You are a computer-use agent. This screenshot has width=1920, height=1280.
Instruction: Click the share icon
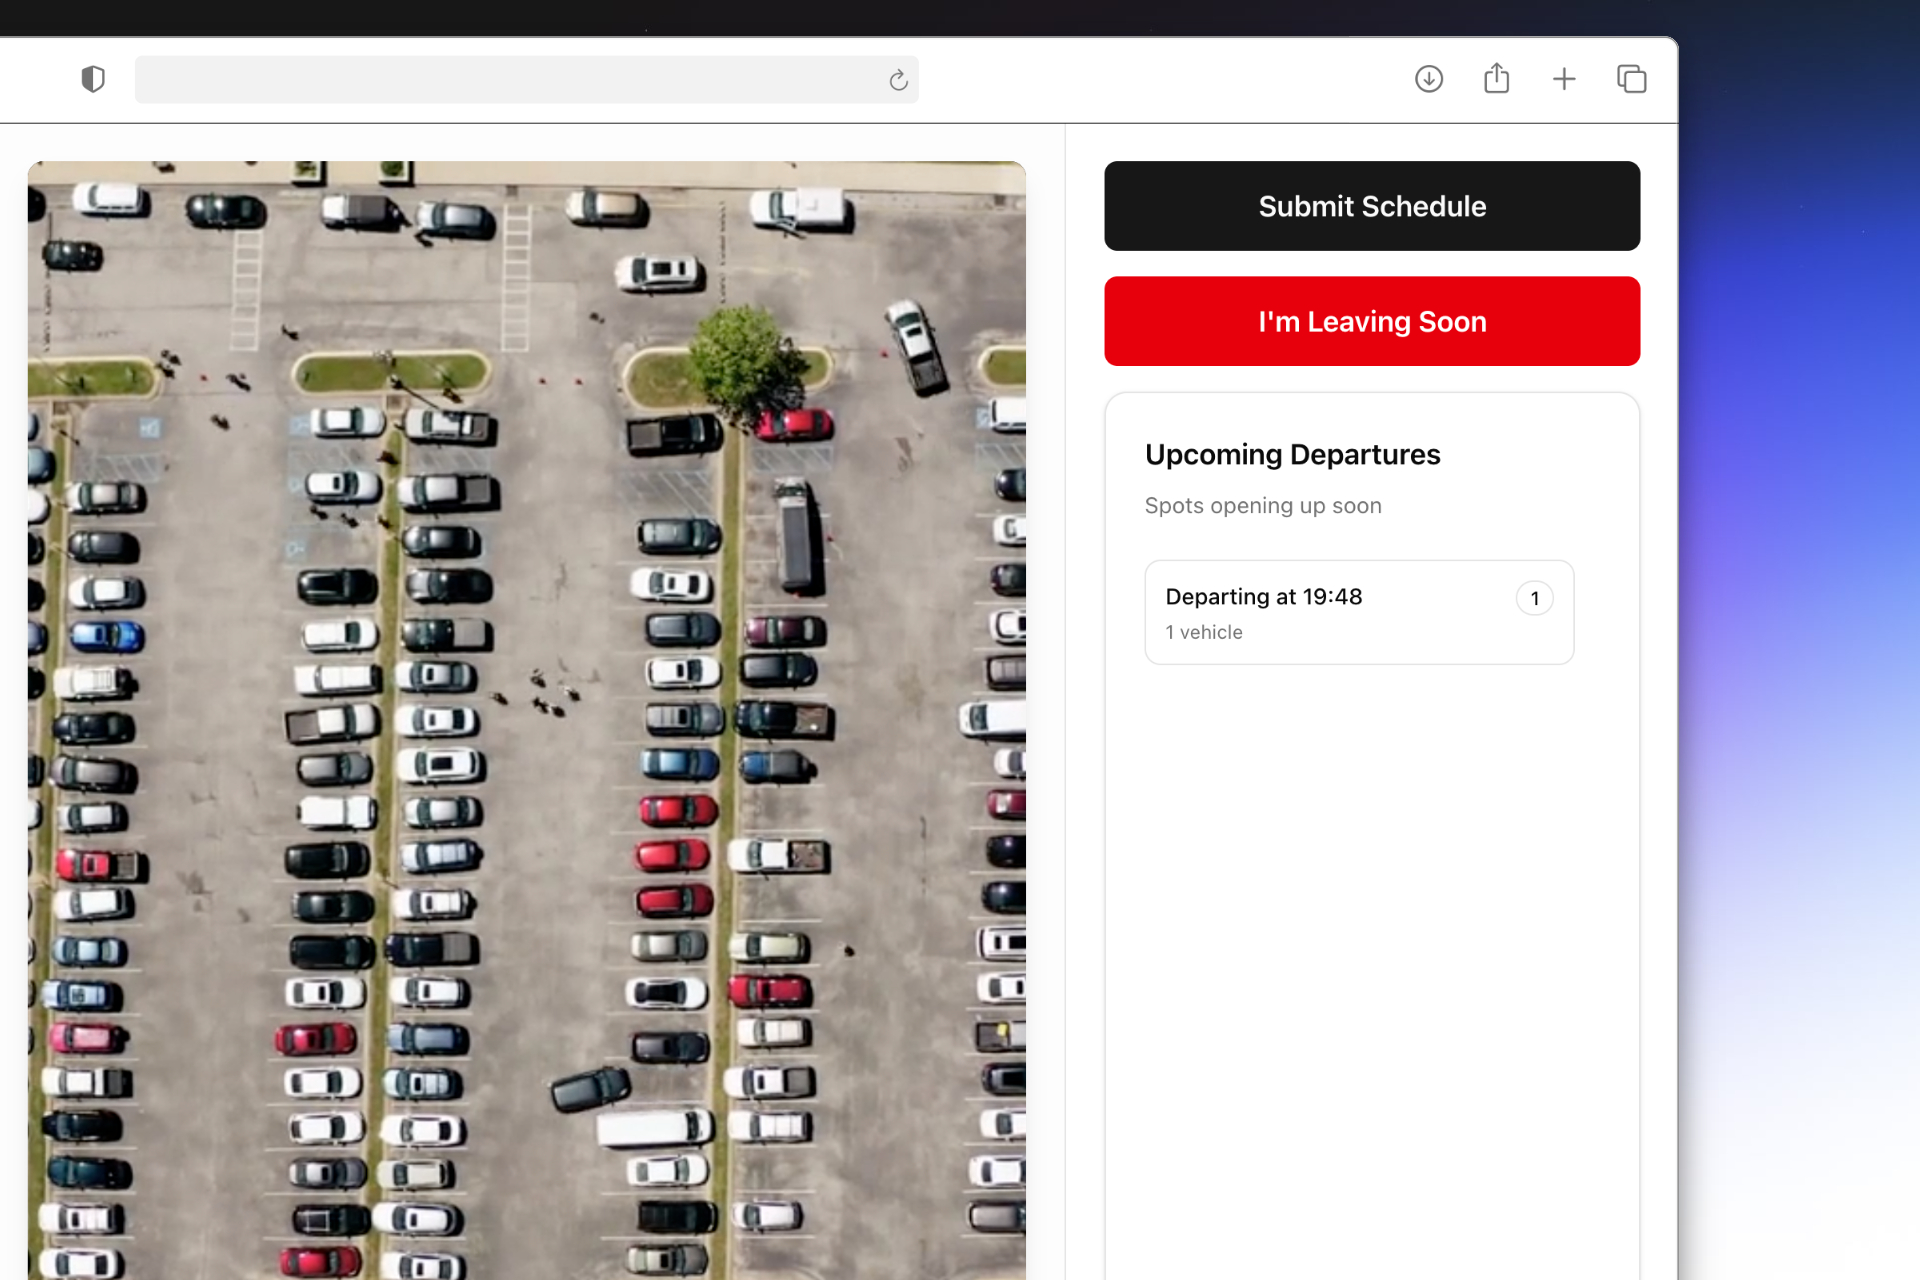click(1496, 79)
